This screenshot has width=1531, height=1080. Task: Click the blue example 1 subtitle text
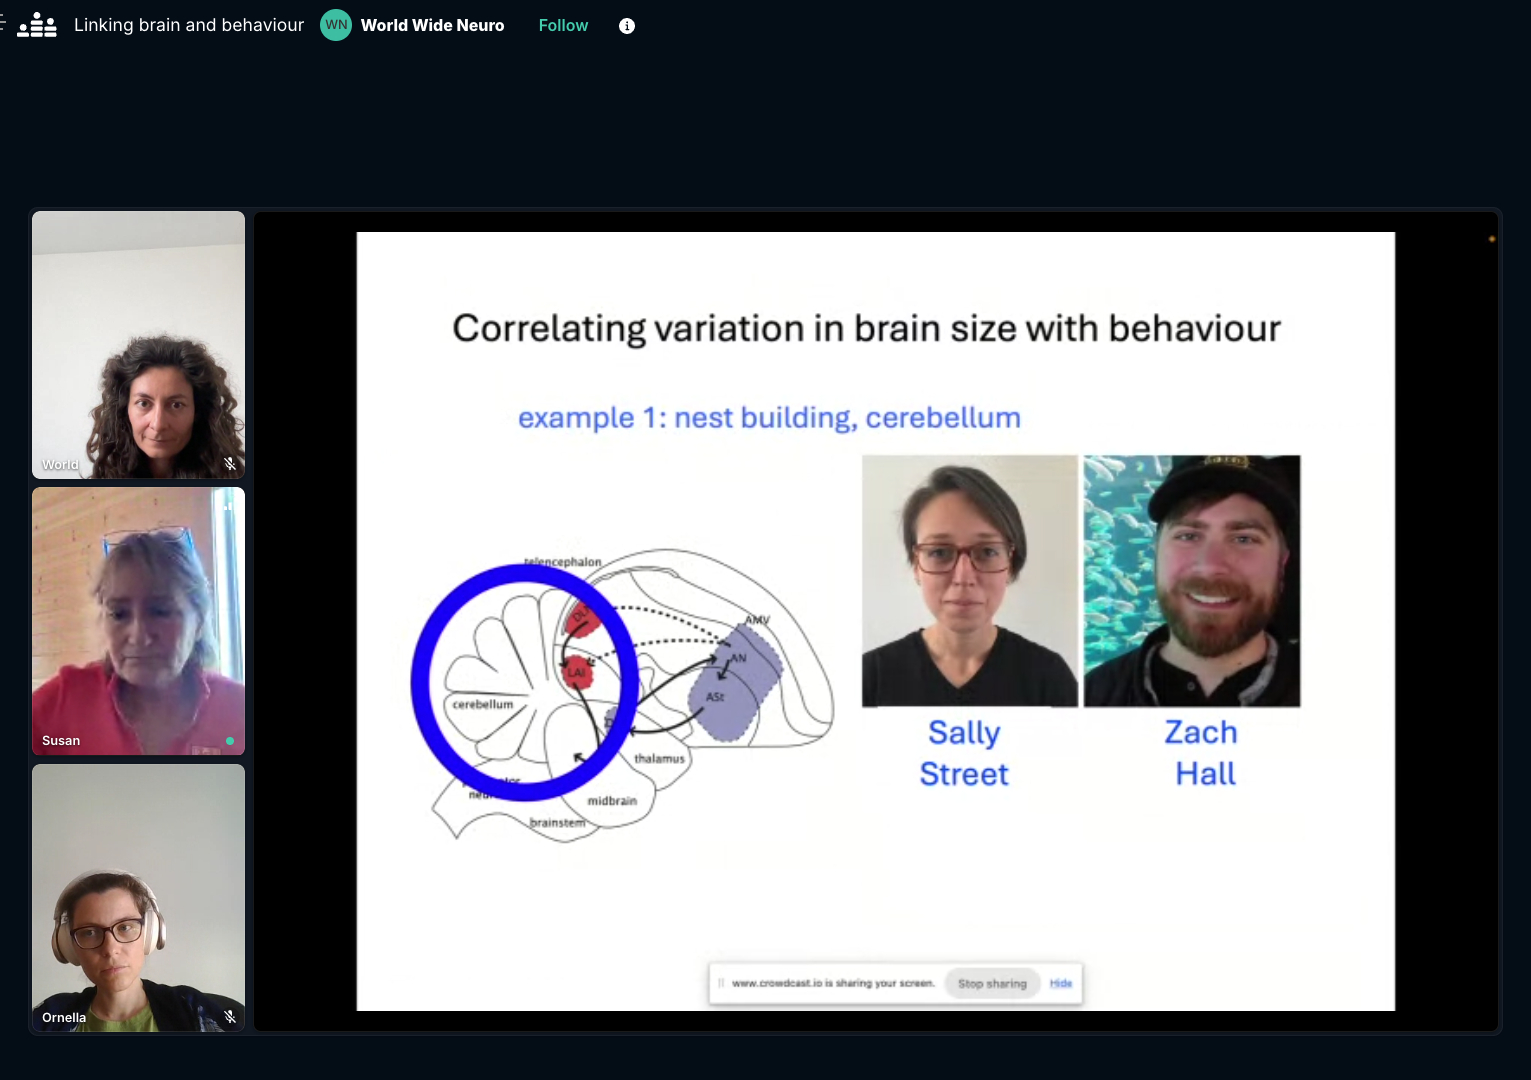(x=768, y=417)
